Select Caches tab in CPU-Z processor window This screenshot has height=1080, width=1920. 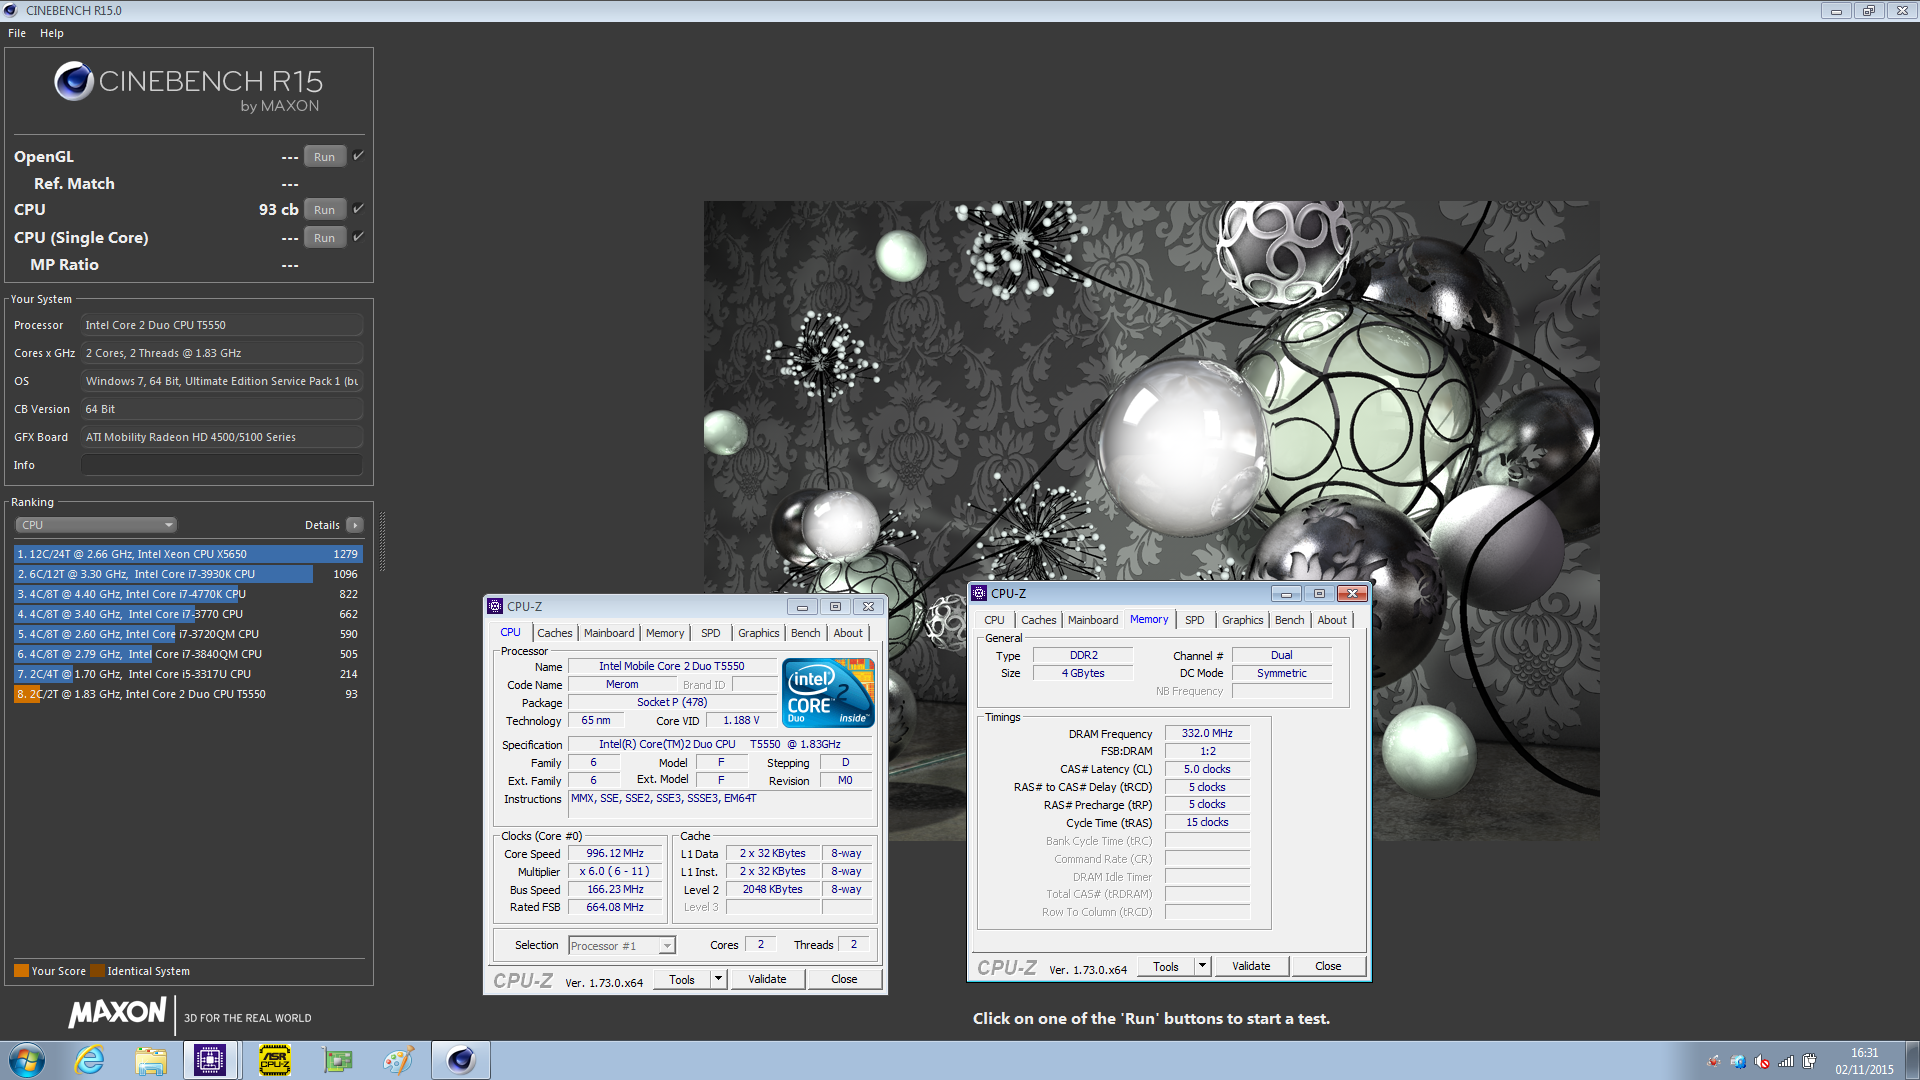click(555, 633)
